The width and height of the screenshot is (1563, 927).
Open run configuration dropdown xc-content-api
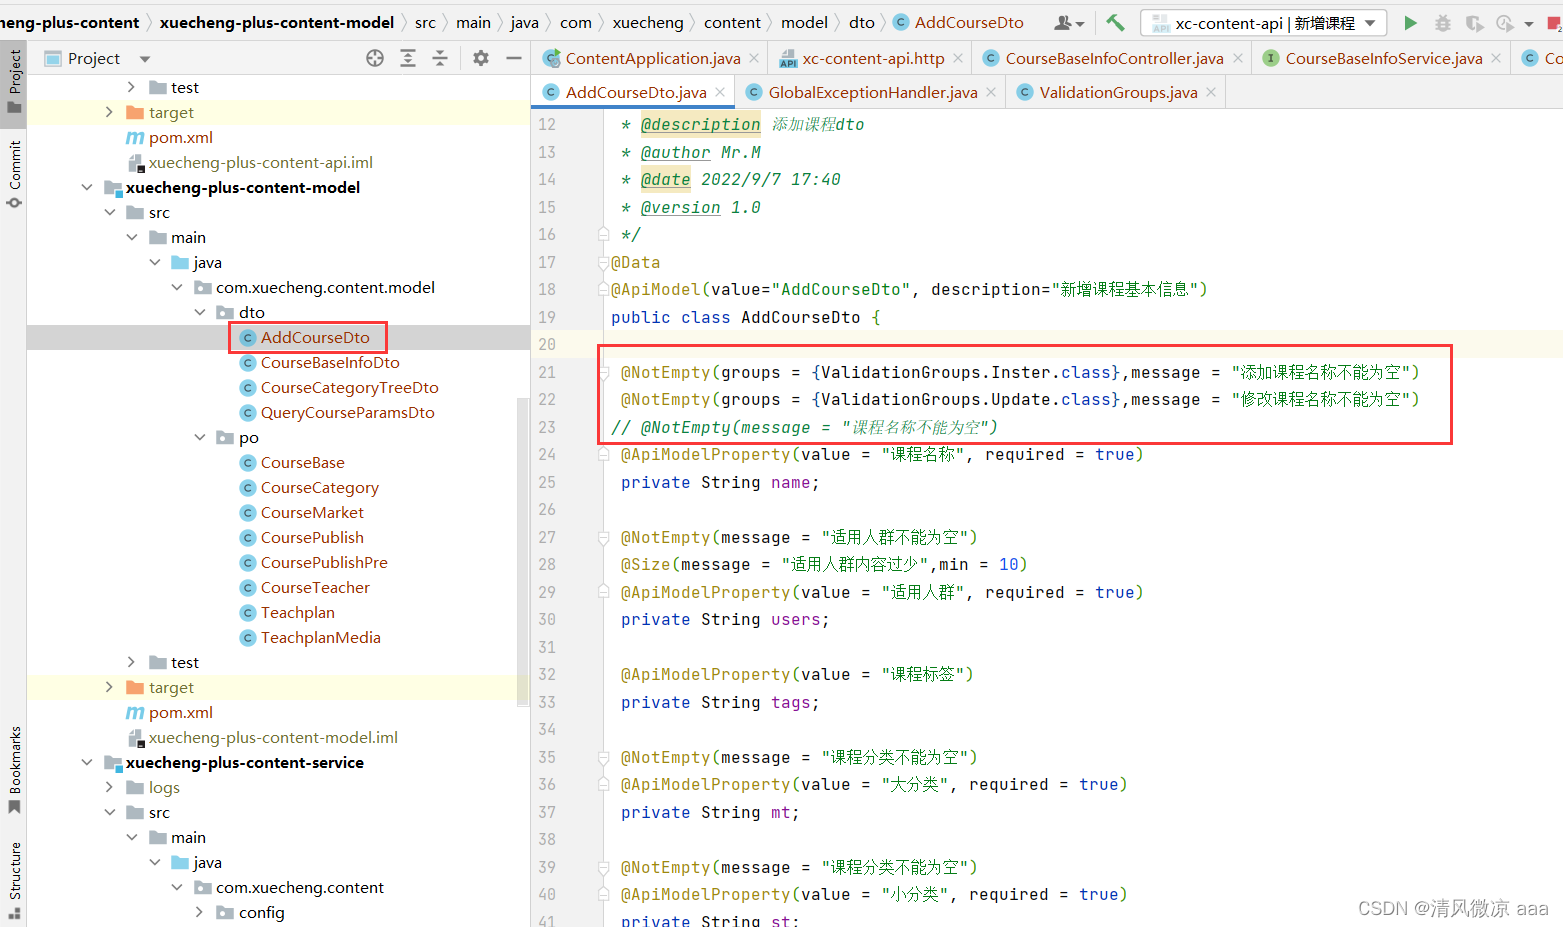(x=1264, y=23)
